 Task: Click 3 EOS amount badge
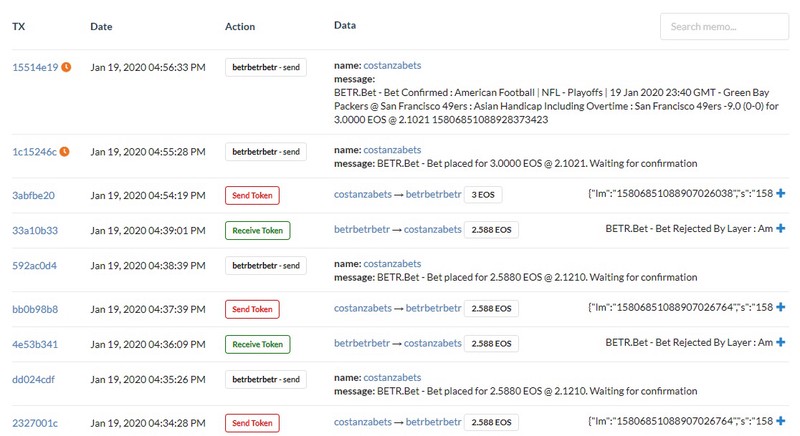pos(483,195)
